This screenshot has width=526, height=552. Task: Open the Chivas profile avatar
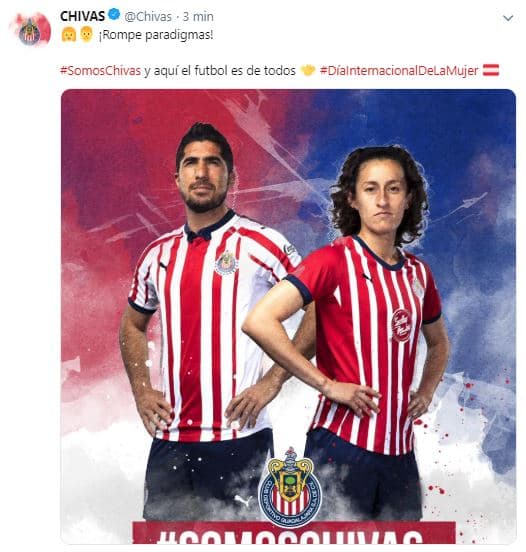tap(30, 29)
